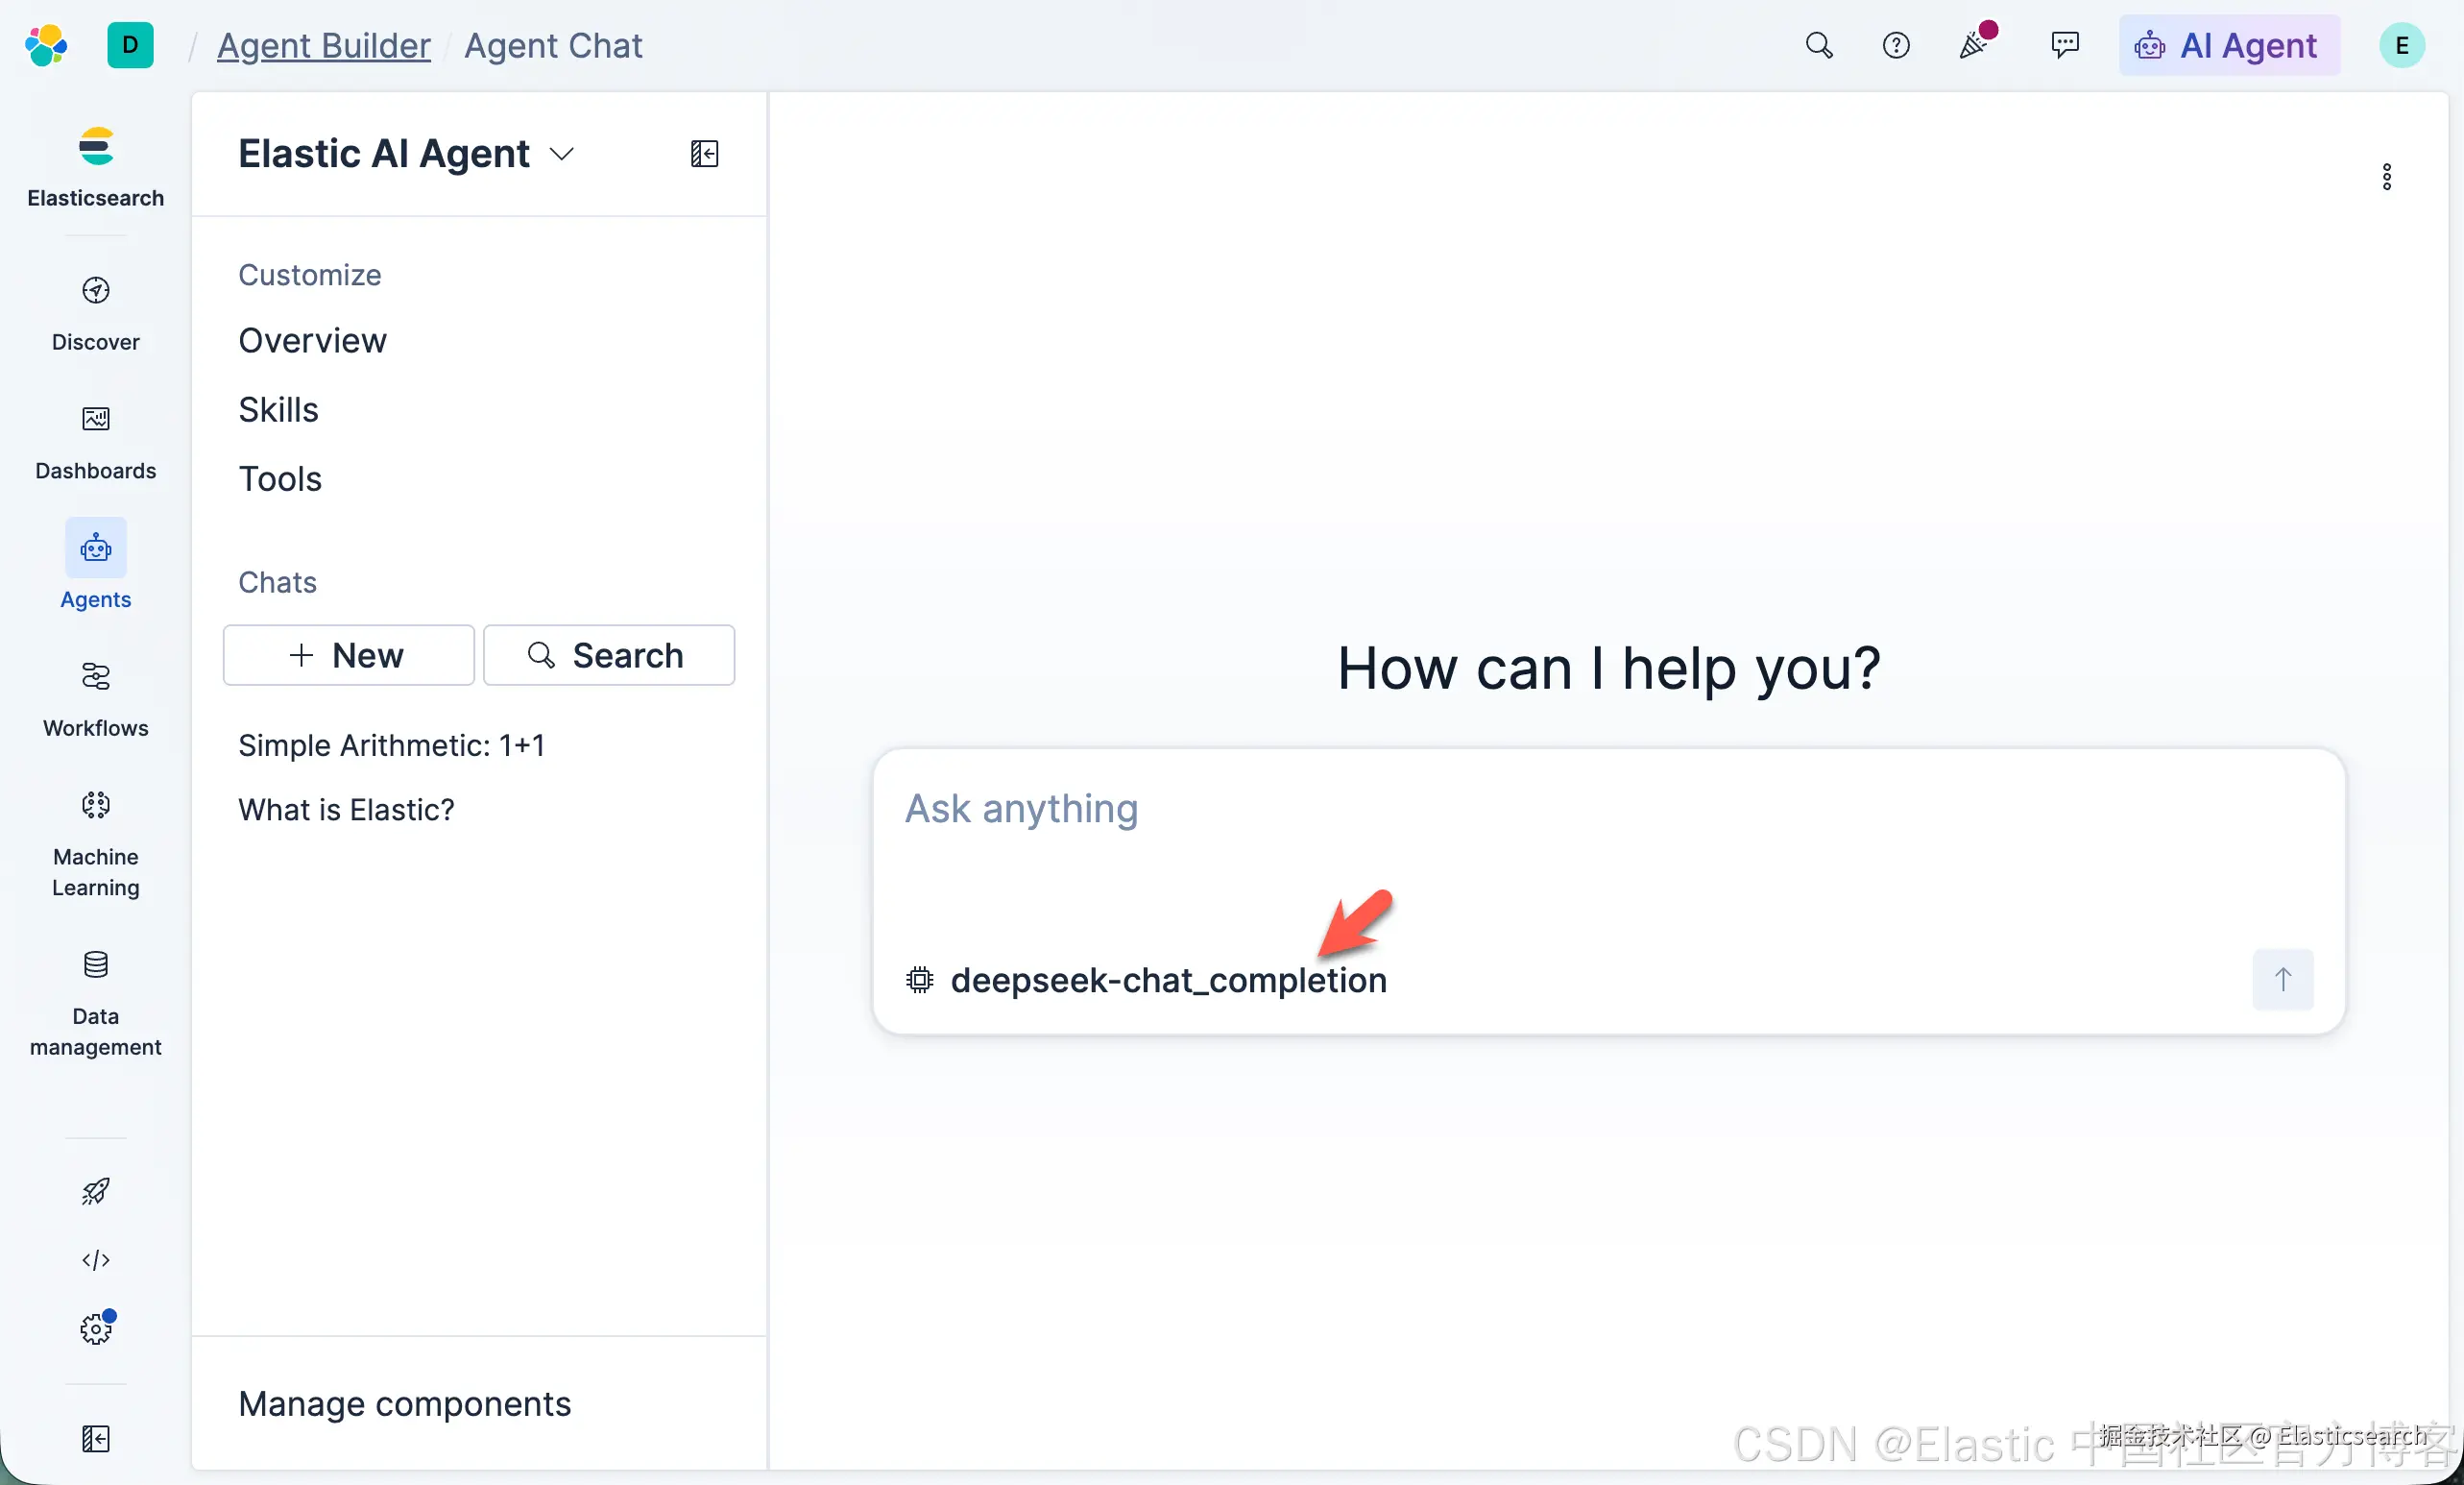Open the news celebration icon
Screen dimensions: 2464x1485
pyautogui.click(x=1975, y=43)
